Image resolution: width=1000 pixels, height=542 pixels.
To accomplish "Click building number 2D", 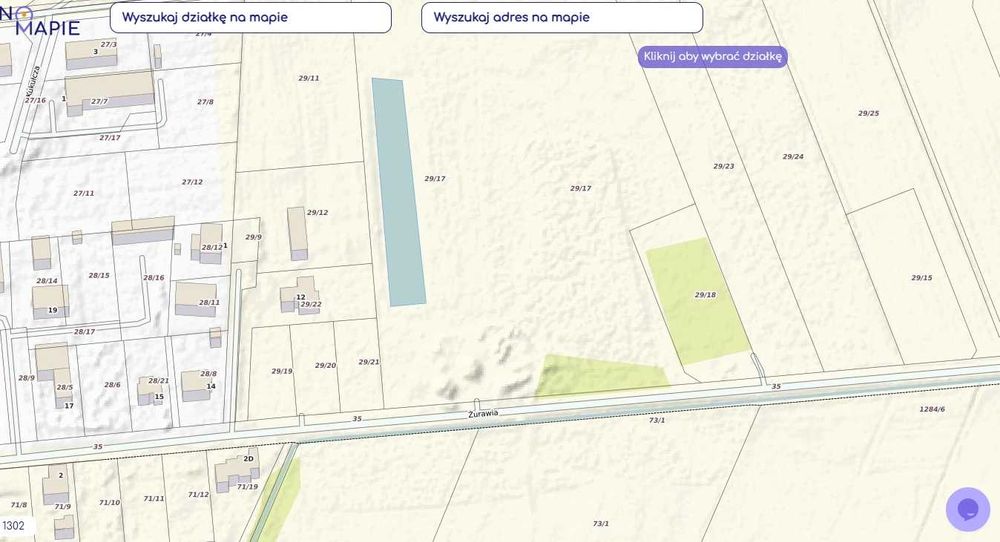I will pos(249,459).
